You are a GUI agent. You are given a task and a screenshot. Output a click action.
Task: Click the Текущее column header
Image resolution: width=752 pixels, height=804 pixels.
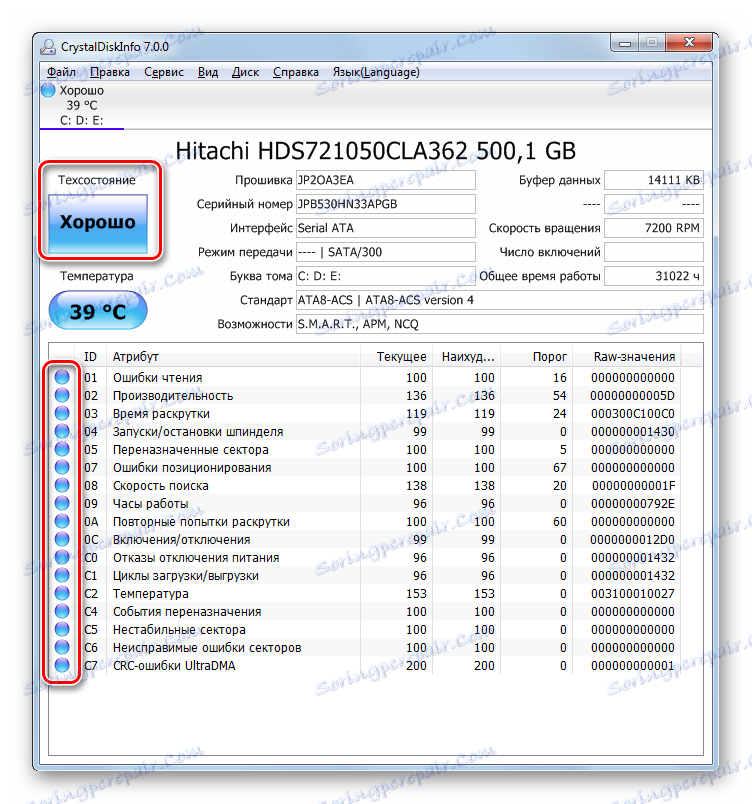(396, 356)
